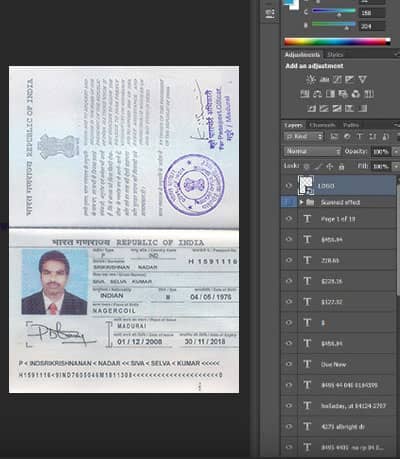Add a Curves adjustment

tap(337, 79)
